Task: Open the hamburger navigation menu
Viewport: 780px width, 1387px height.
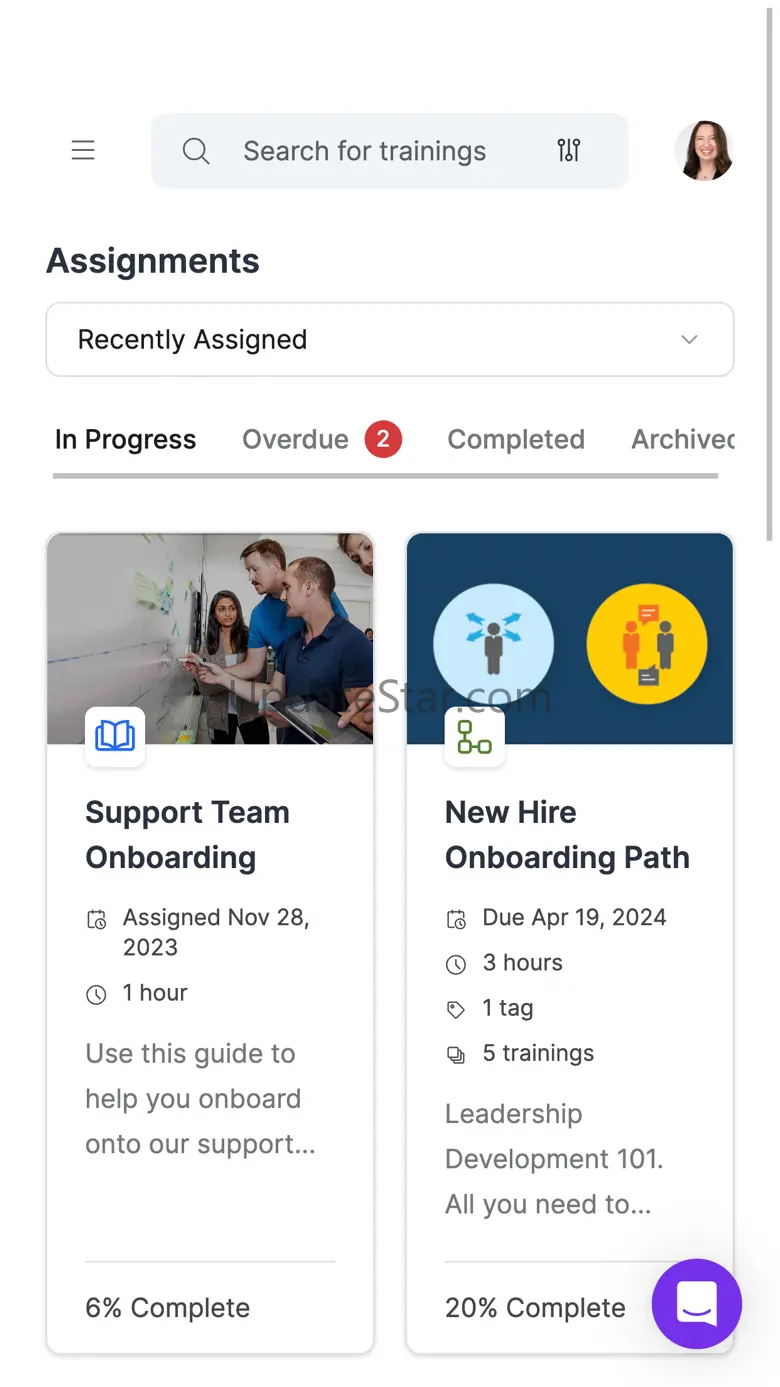Action: (83, 151)
